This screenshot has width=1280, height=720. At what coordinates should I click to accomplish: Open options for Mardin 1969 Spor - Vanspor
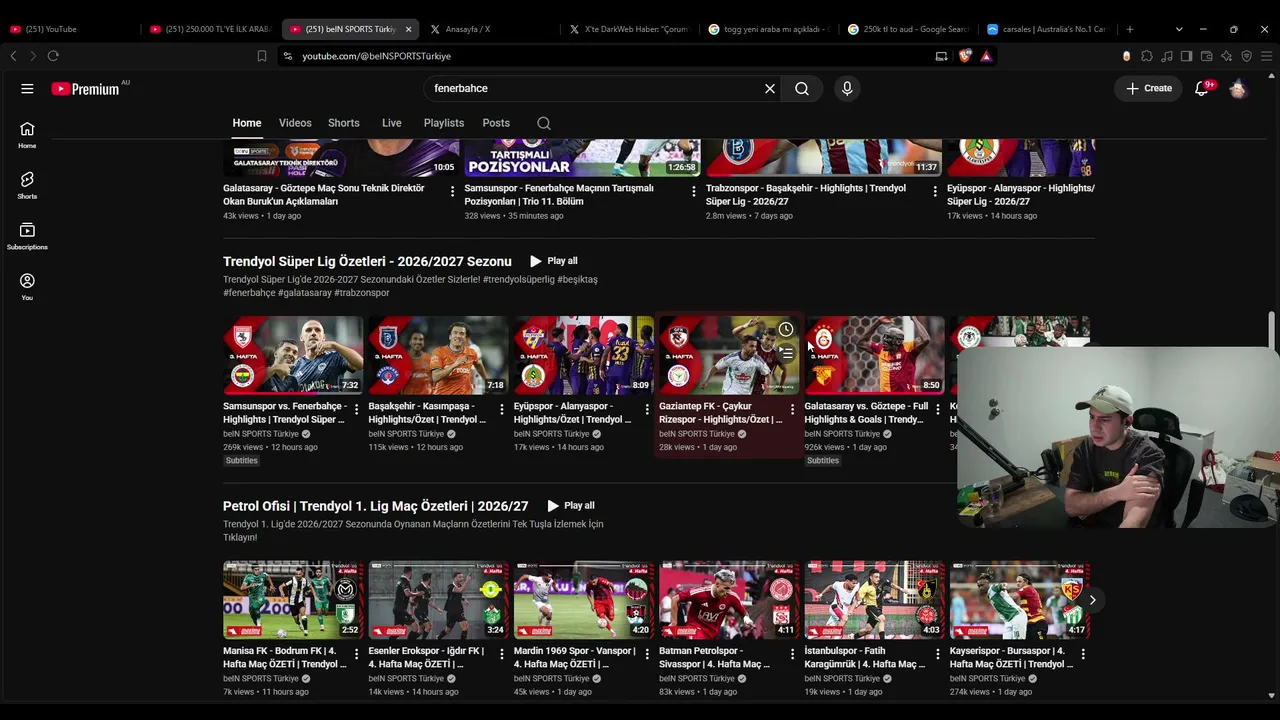point(647,654)
